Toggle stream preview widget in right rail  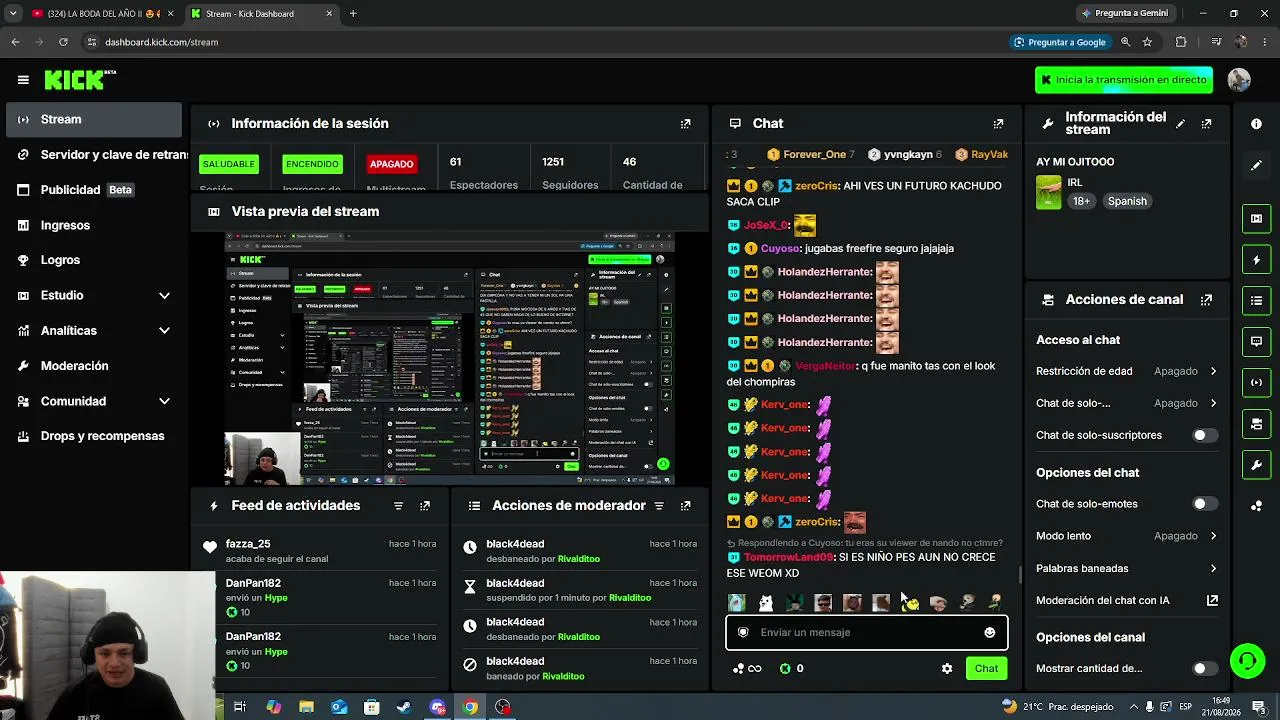(x=1256, y=218)
